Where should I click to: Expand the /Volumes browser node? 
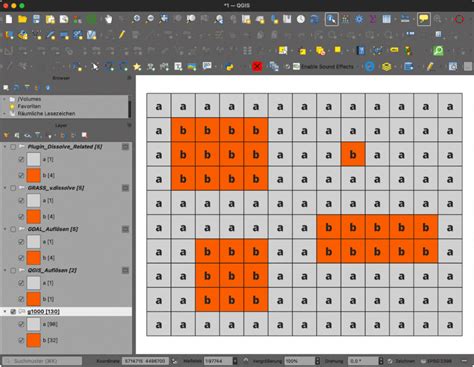coord(5,99)
